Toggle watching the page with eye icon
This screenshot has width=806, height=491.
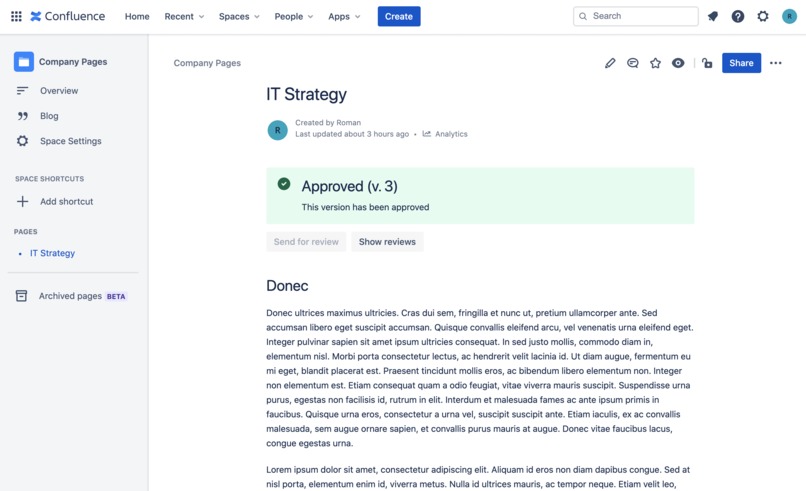[x=678, y=63]
